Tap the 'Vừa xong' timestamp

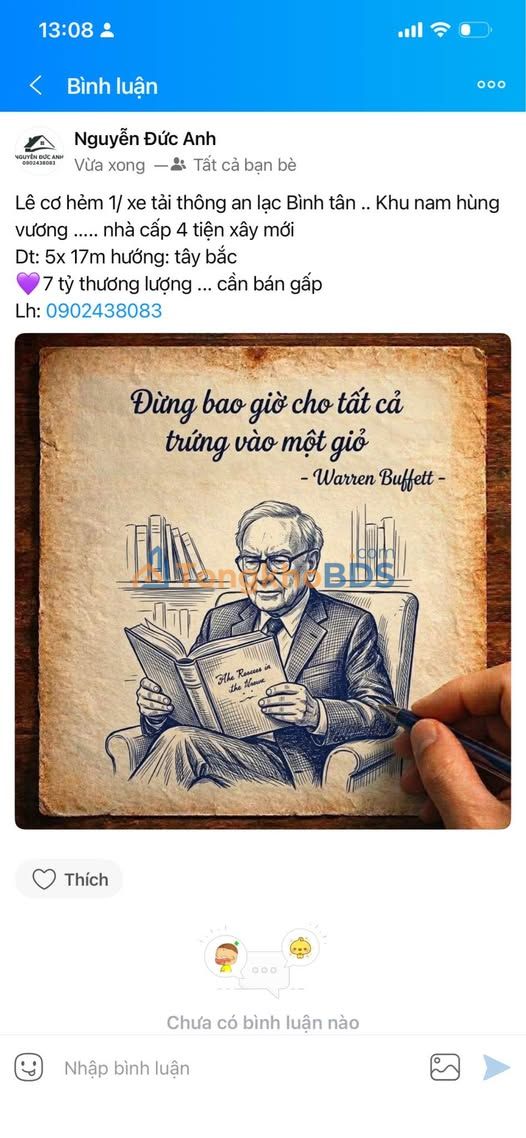tap(110, 165)
